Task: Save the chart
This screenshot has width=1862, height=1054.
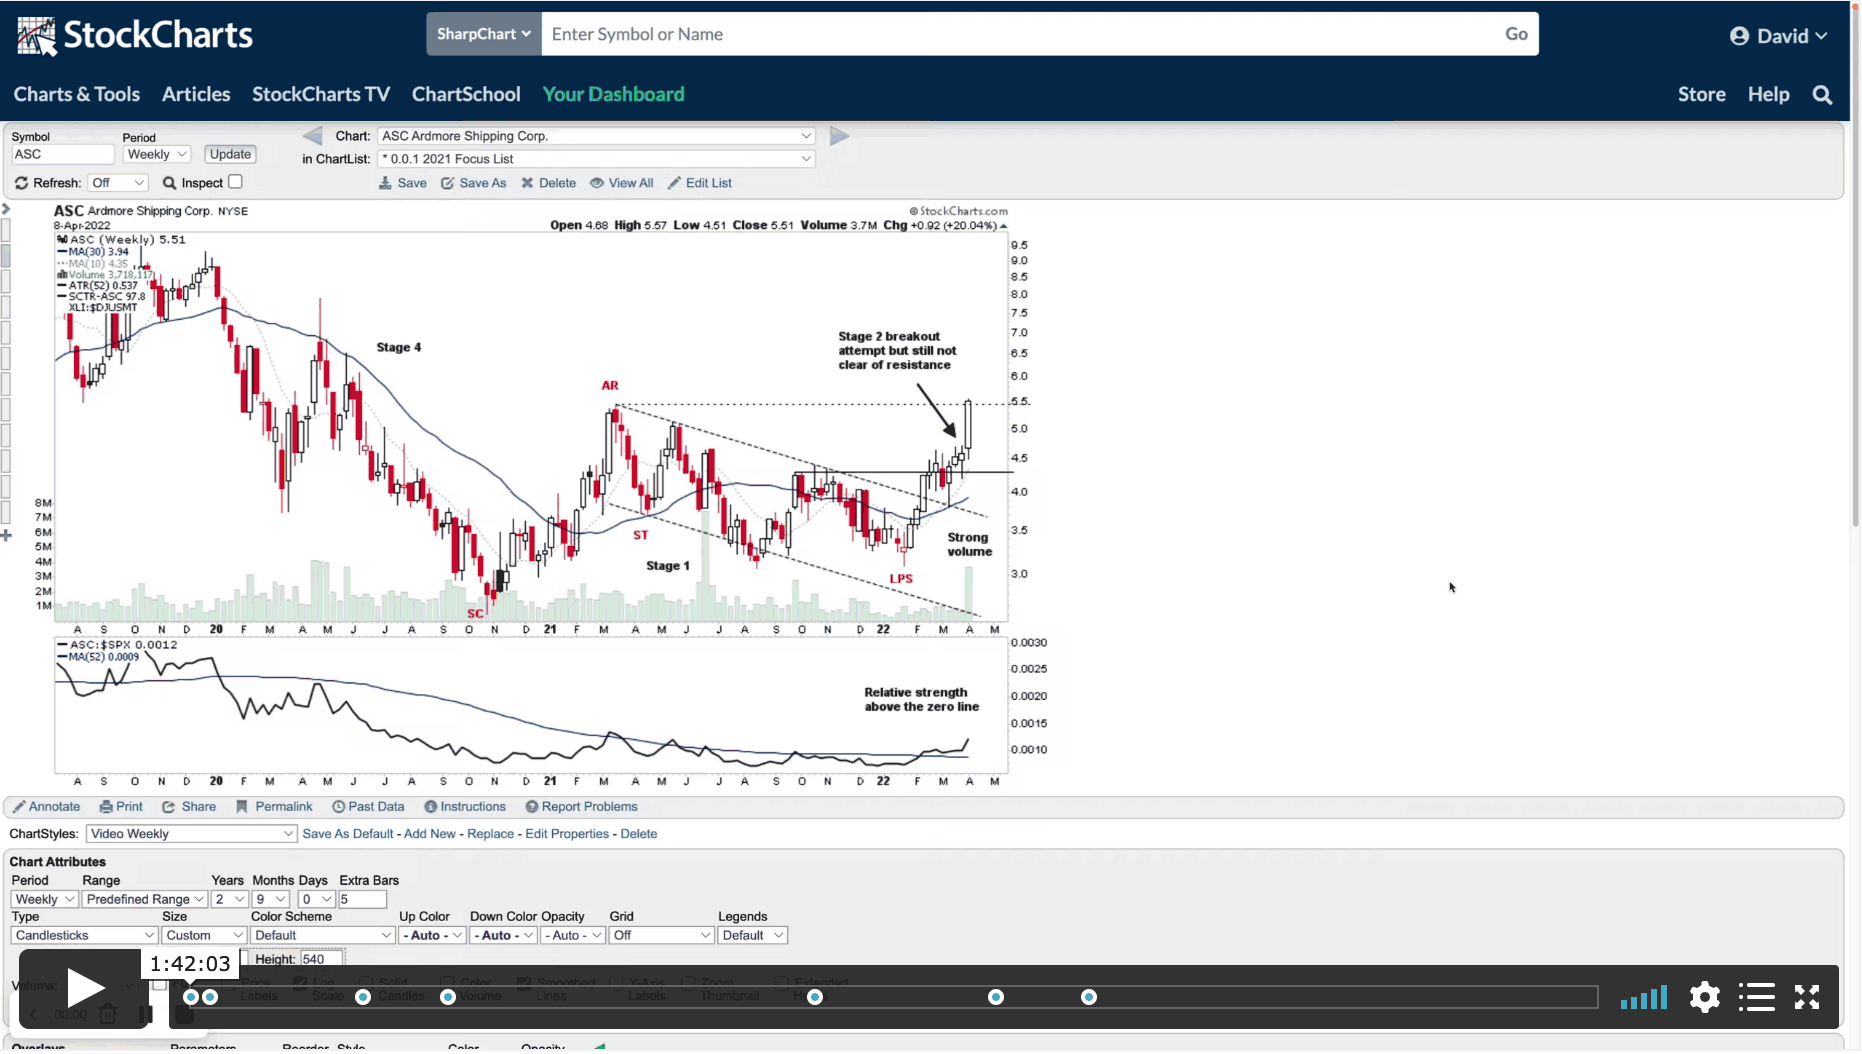Action: tap(403, 183)
